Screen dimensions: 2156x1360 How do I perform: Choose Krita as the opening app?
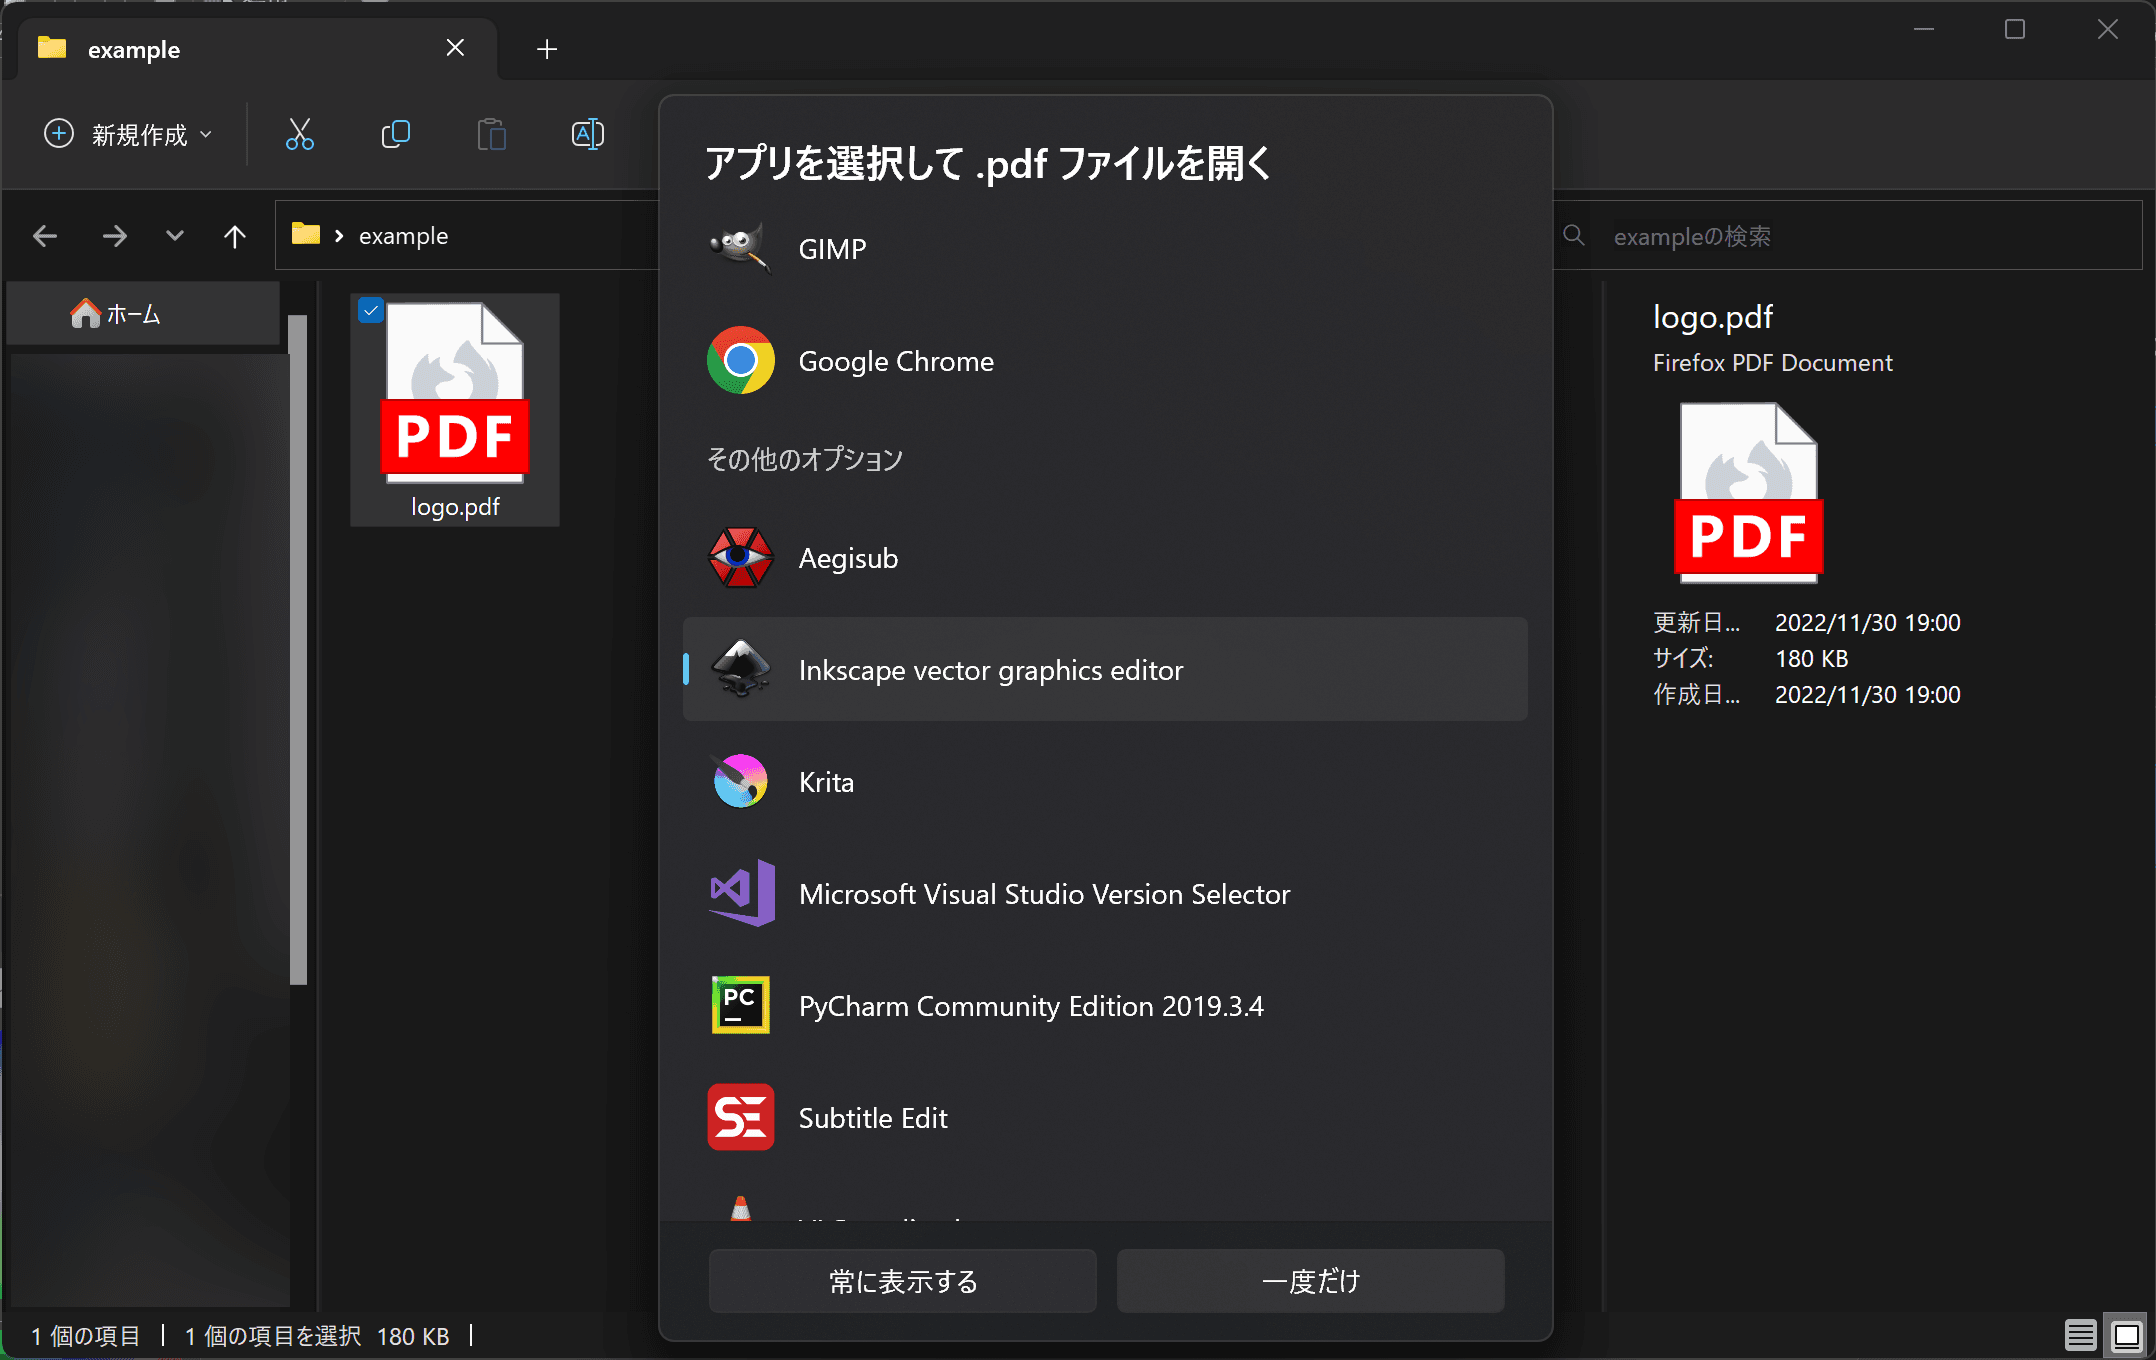(1105, 782)
